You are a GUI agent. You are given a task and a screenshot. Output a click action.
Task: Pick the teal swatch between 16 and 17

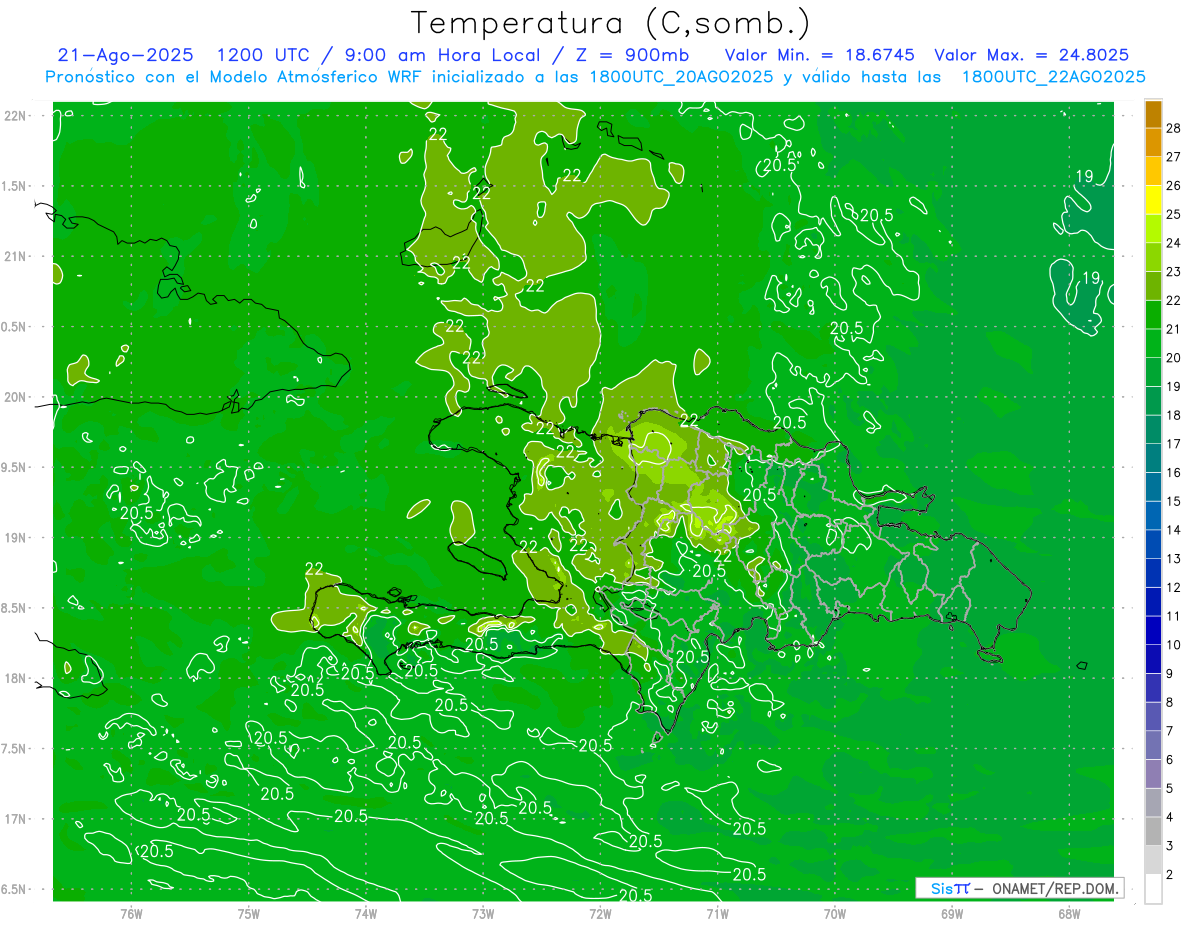(x=1153, y=459)
